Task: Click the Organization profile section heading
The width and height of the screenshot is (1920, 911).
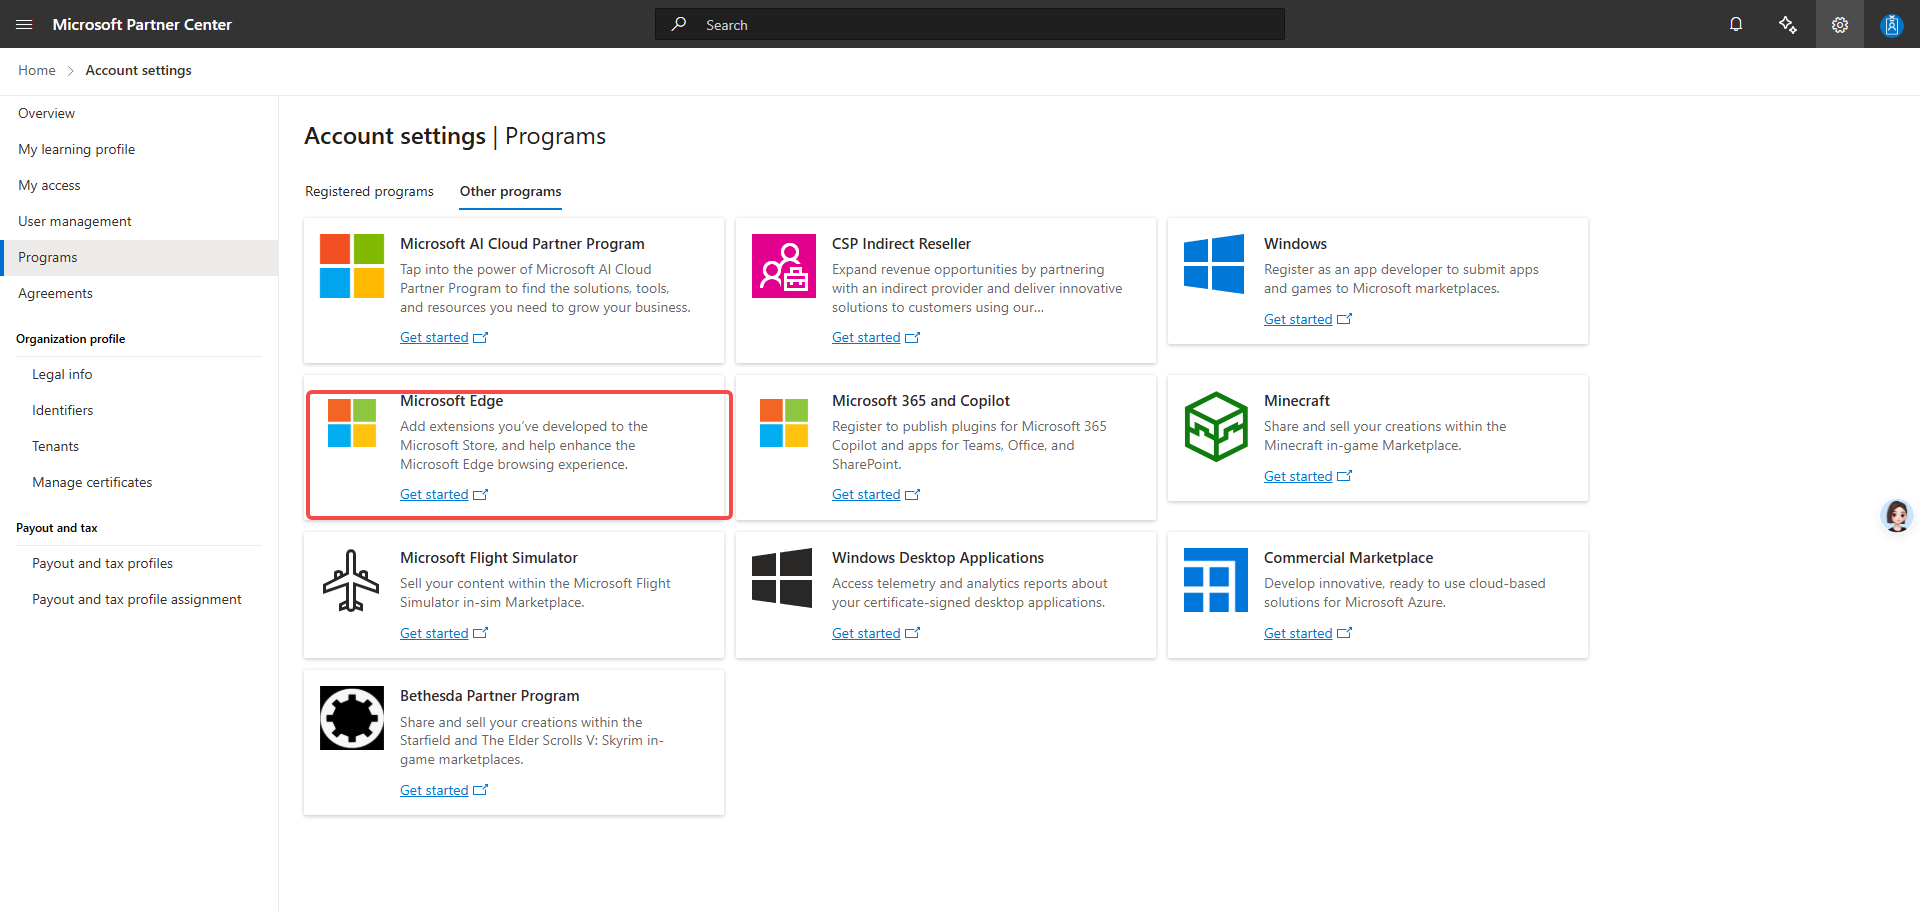Action: 71,339
